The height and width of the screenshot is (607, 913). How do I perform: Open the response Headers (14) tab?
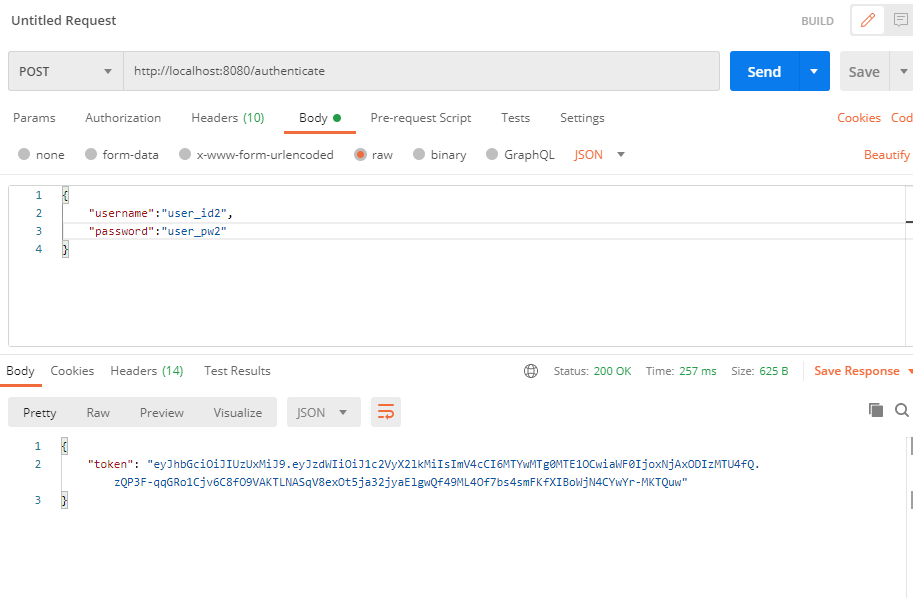147,371
